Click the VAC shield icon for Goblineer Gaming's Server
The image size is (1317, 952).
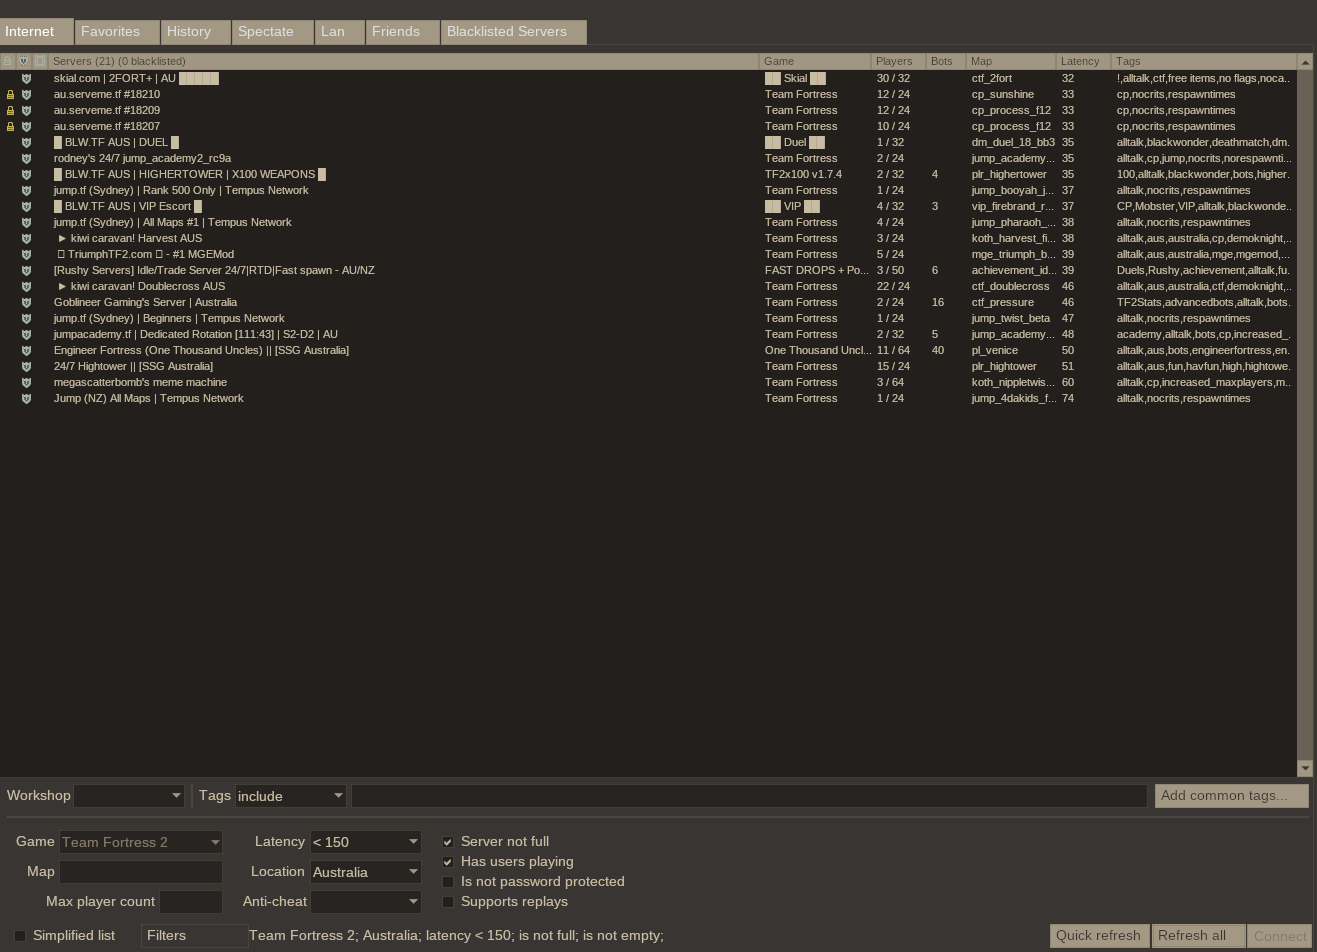[x=27, y=302]
